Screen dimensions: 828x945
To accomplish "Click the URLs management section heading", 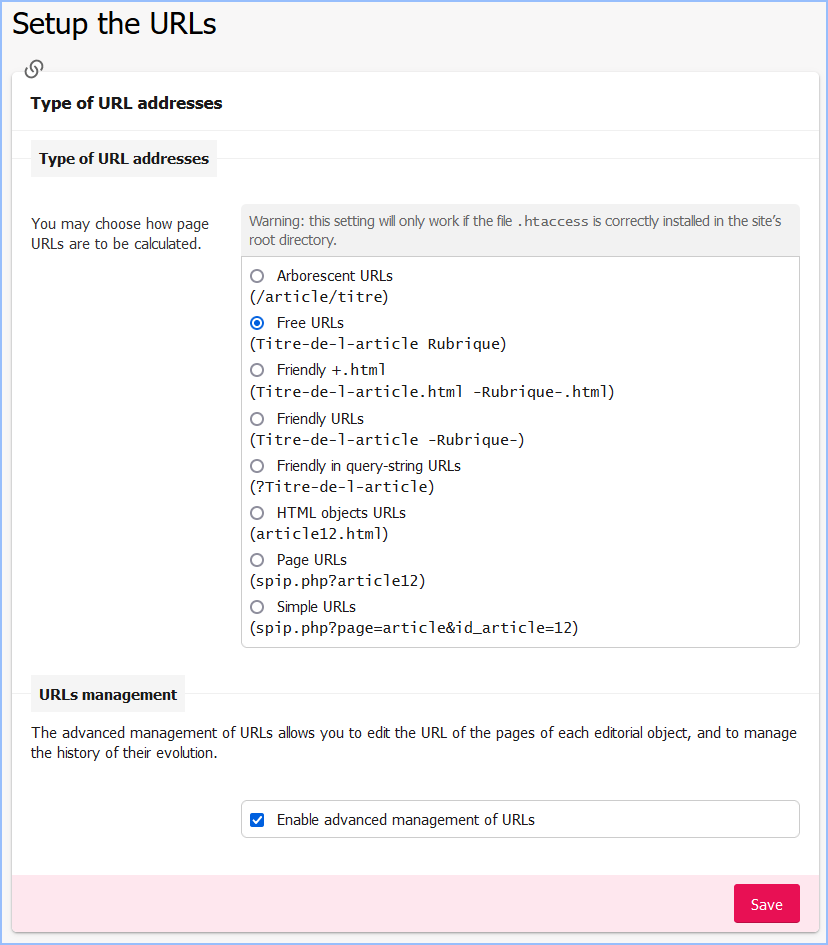I will pos(108,695).
